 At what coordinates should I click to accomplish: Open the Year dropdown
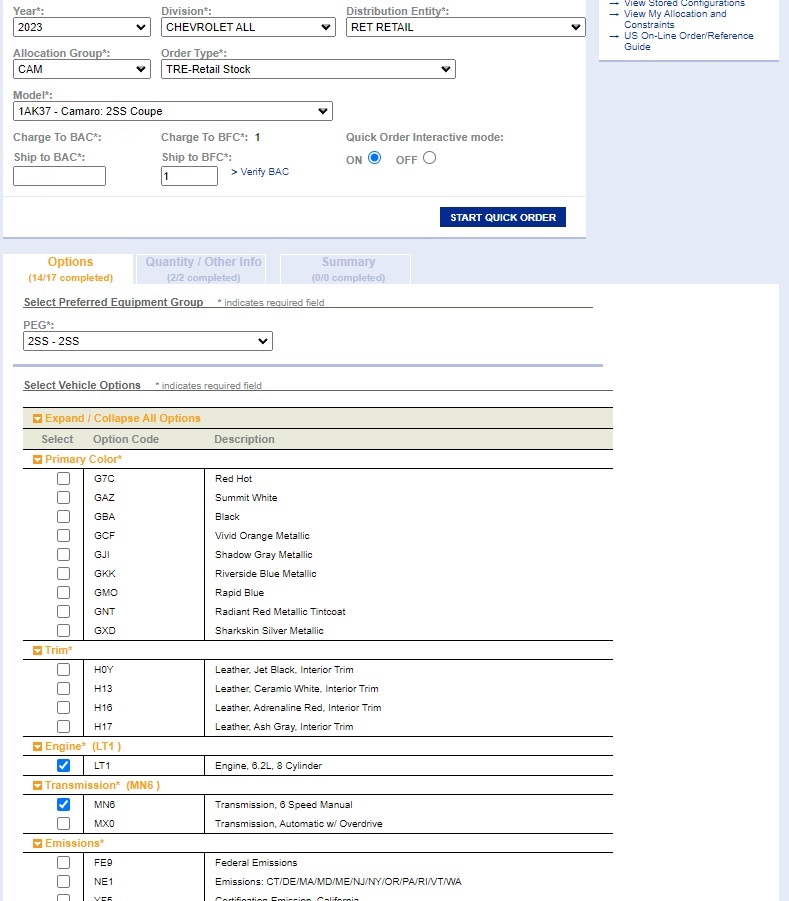[82, 27]
